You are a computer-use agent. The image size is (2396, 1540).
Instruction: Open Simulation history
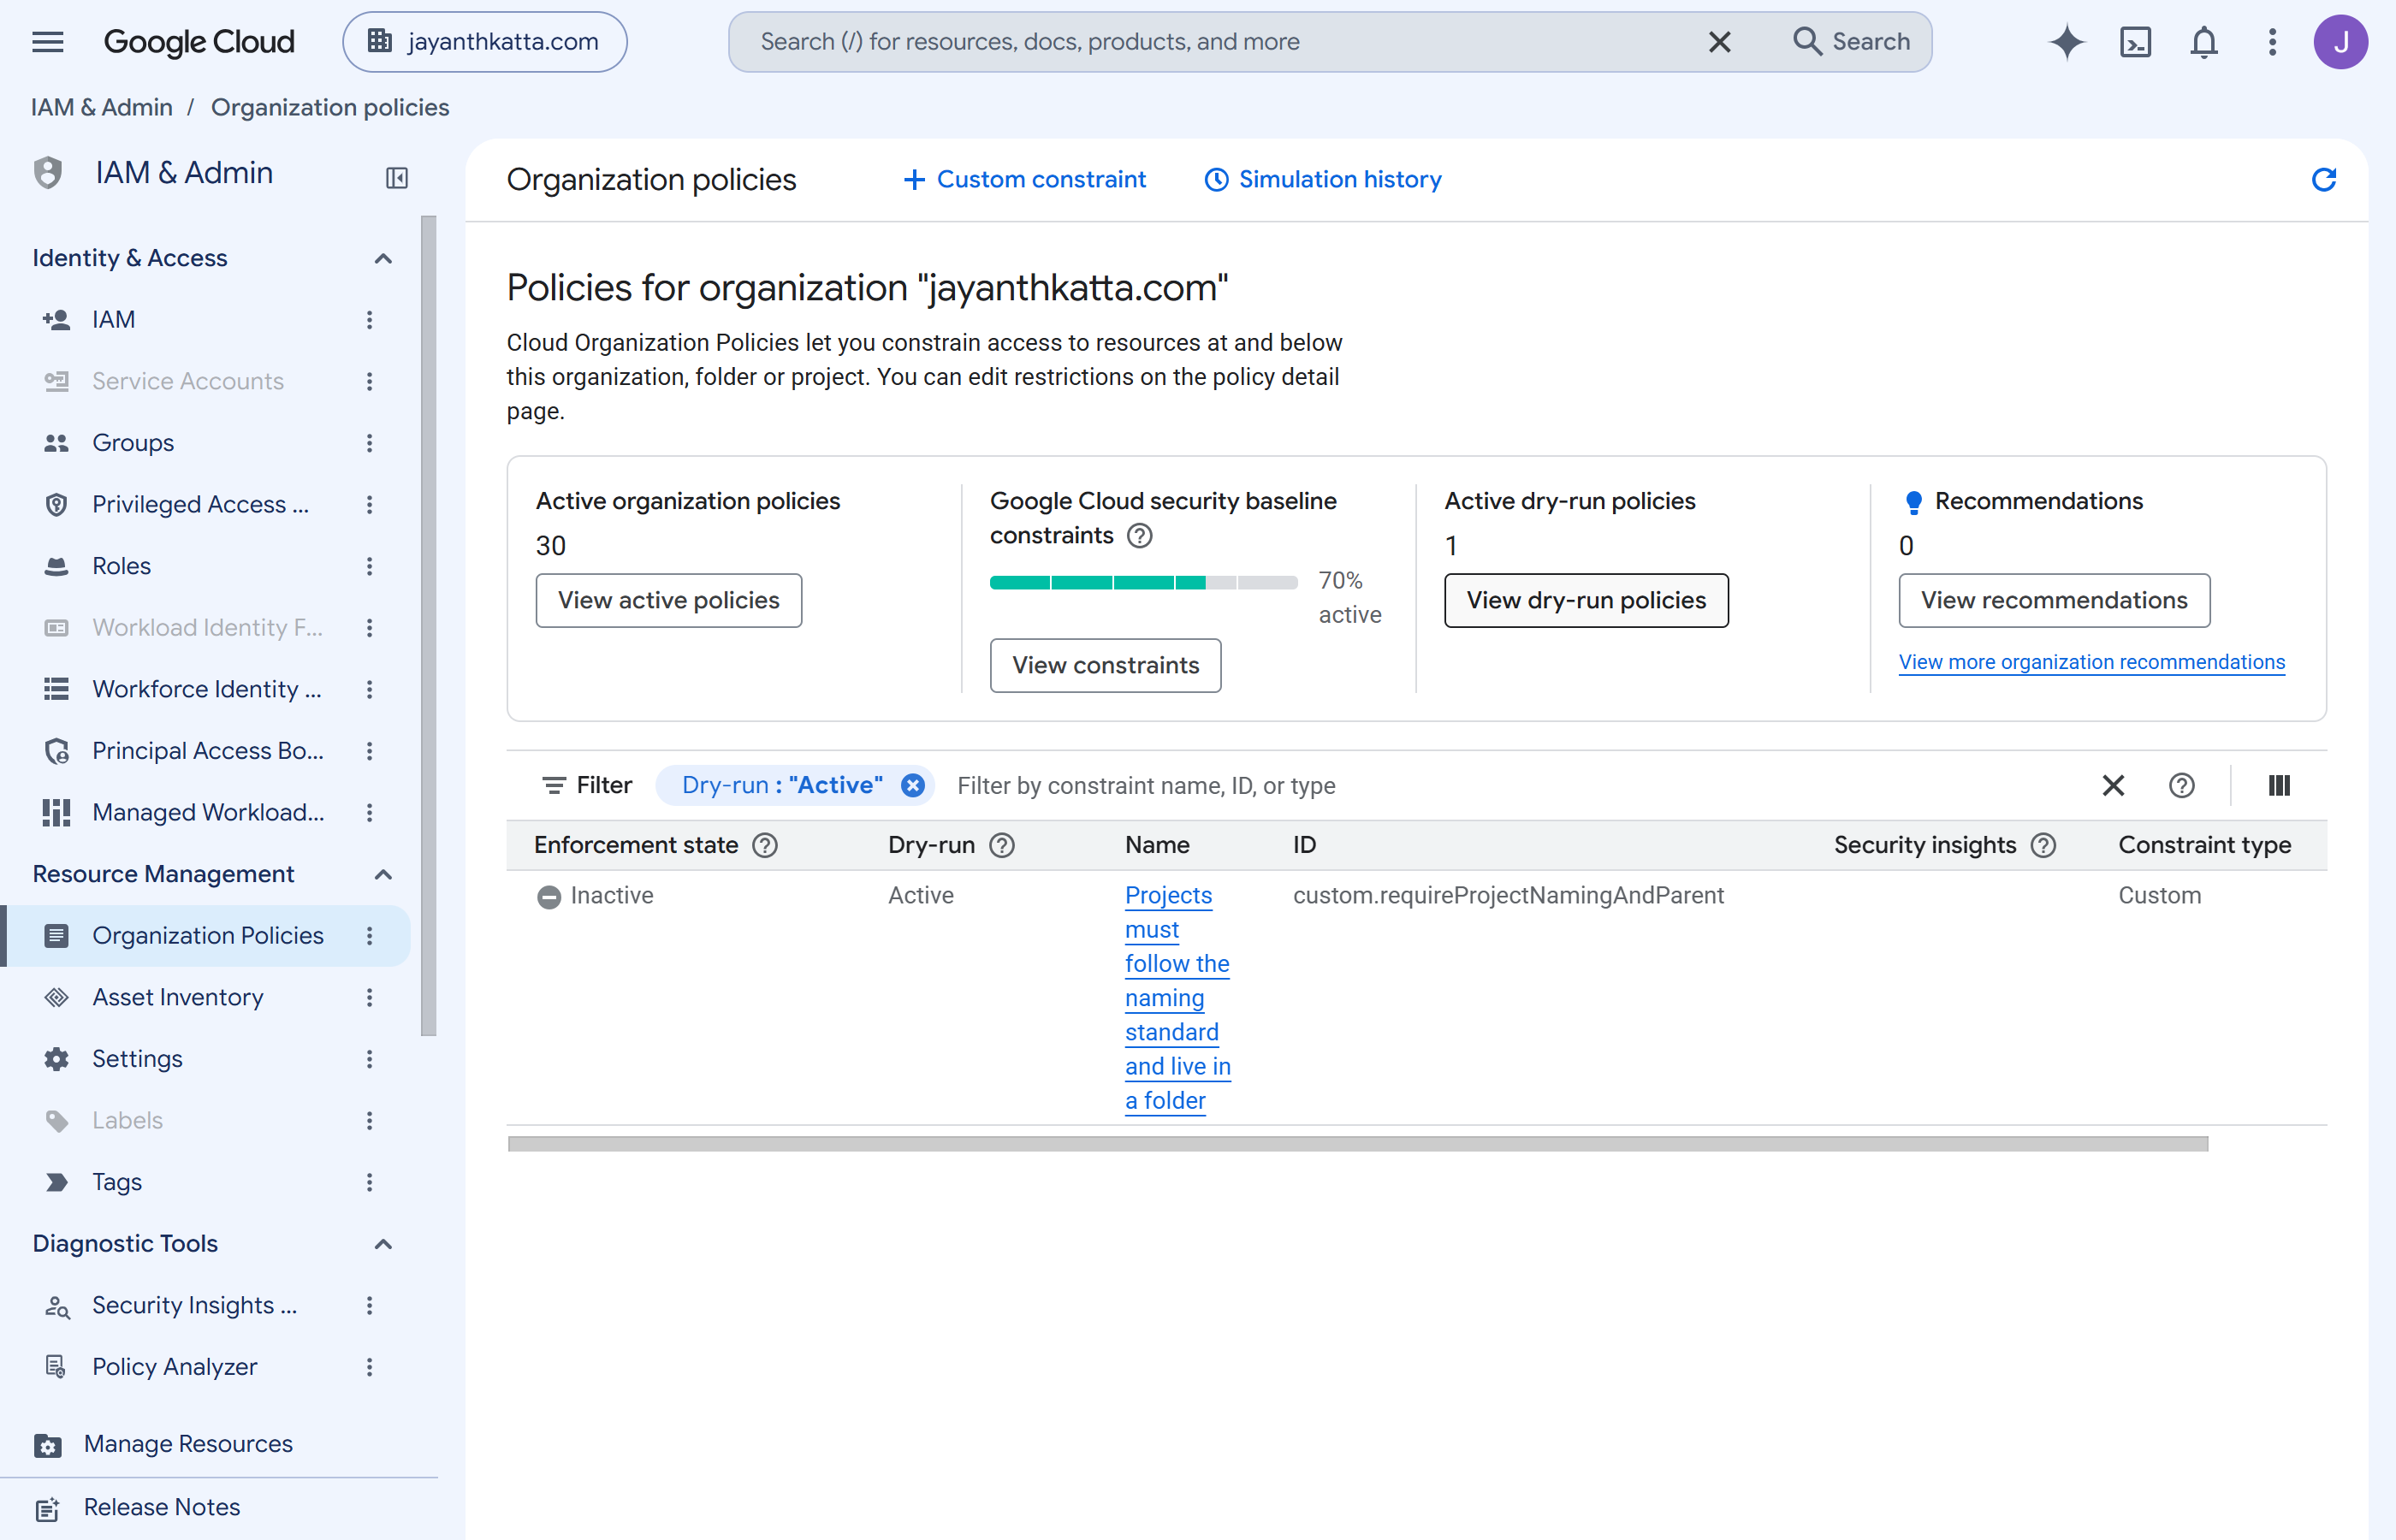[x=1322, y=179]
